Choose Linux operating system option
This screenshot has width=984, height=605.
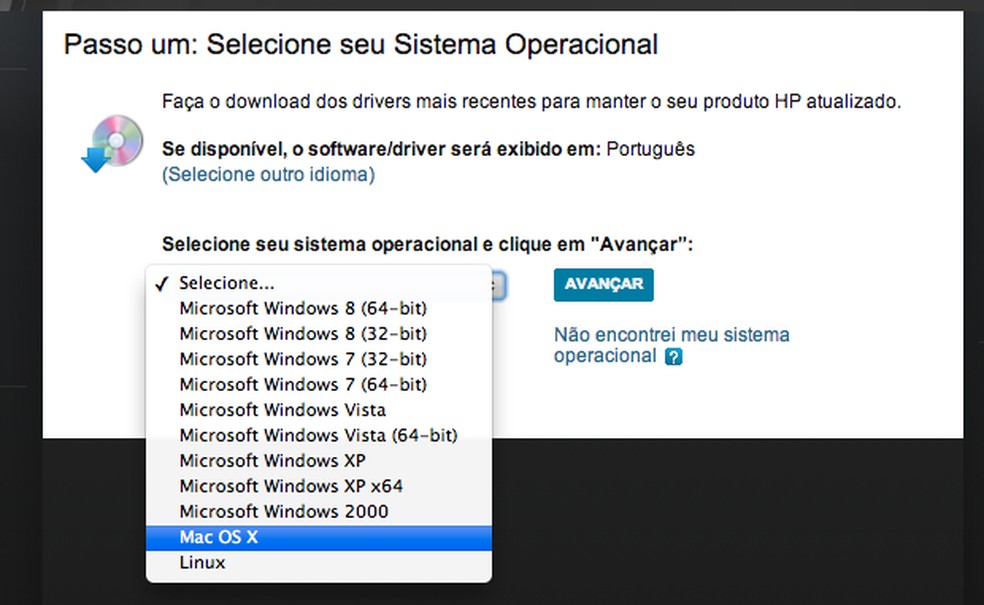point(202,563)
